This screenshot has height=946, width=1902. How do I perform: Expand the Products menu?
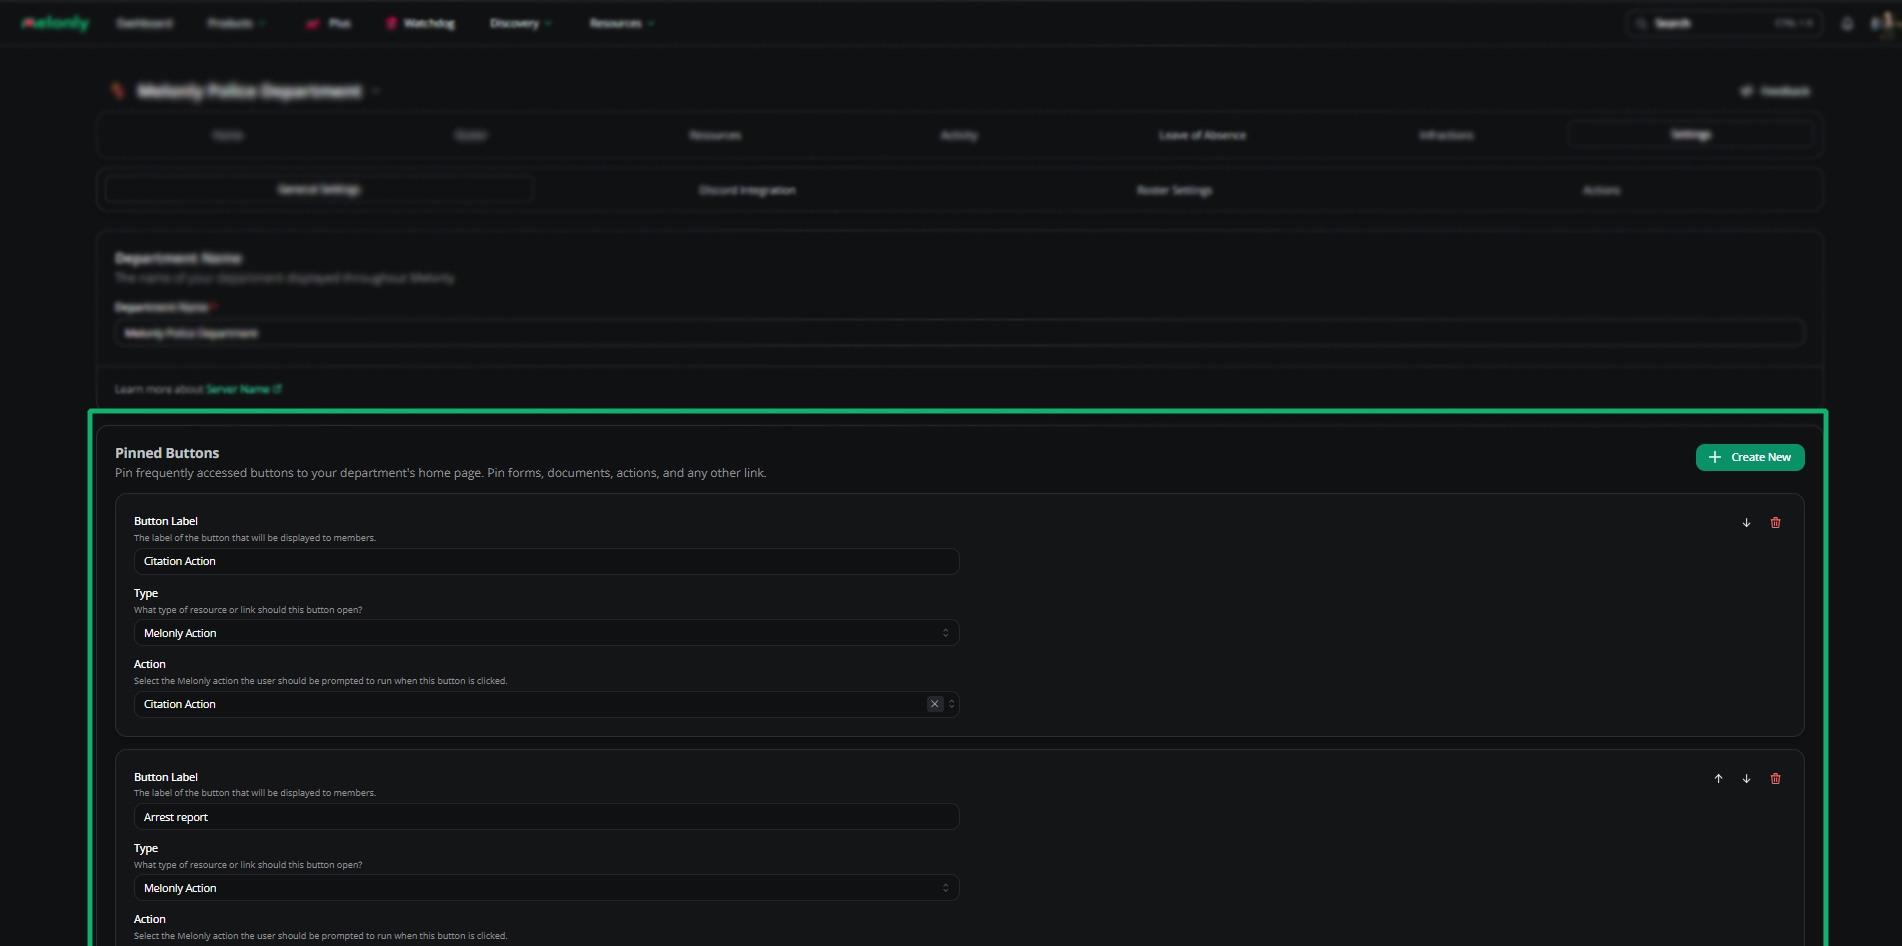[x=236, y=23]
